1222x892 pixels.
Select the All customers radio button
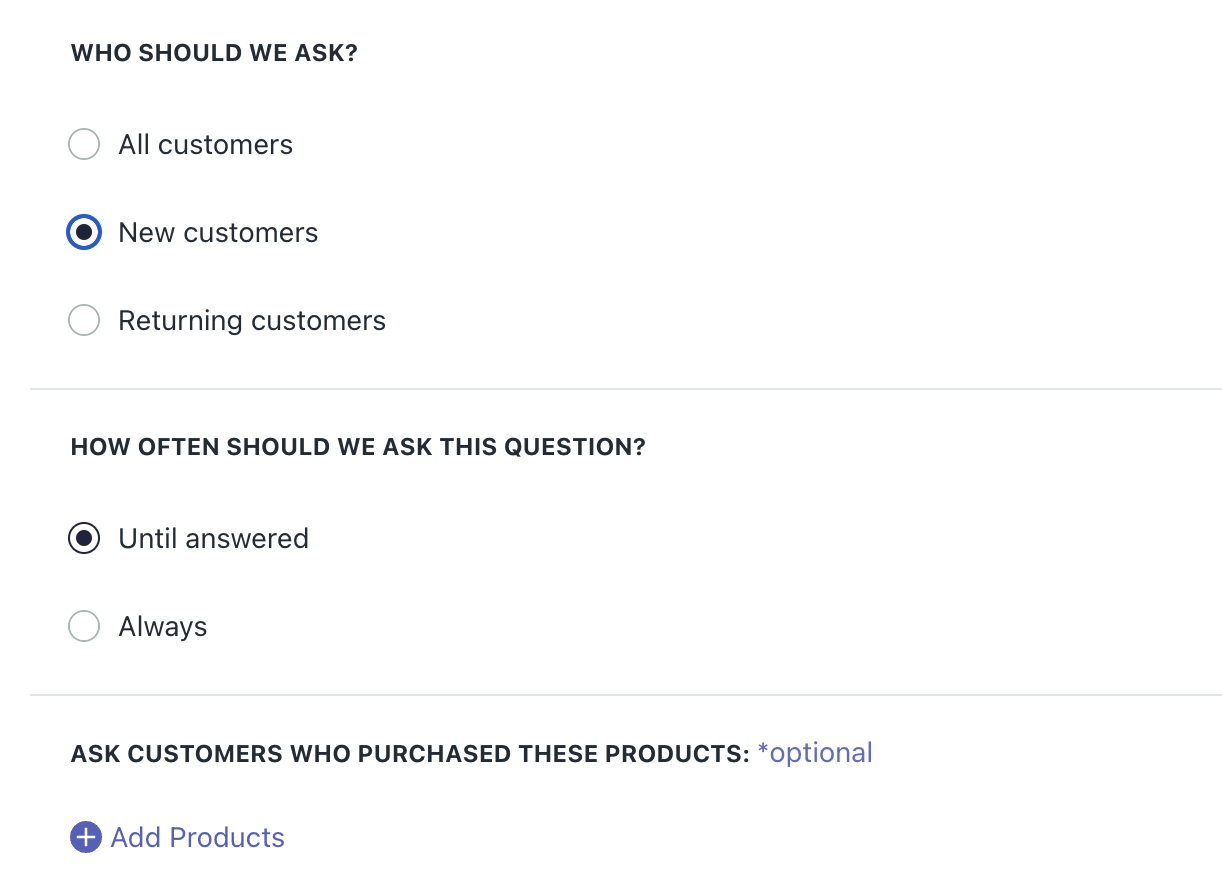84,145
